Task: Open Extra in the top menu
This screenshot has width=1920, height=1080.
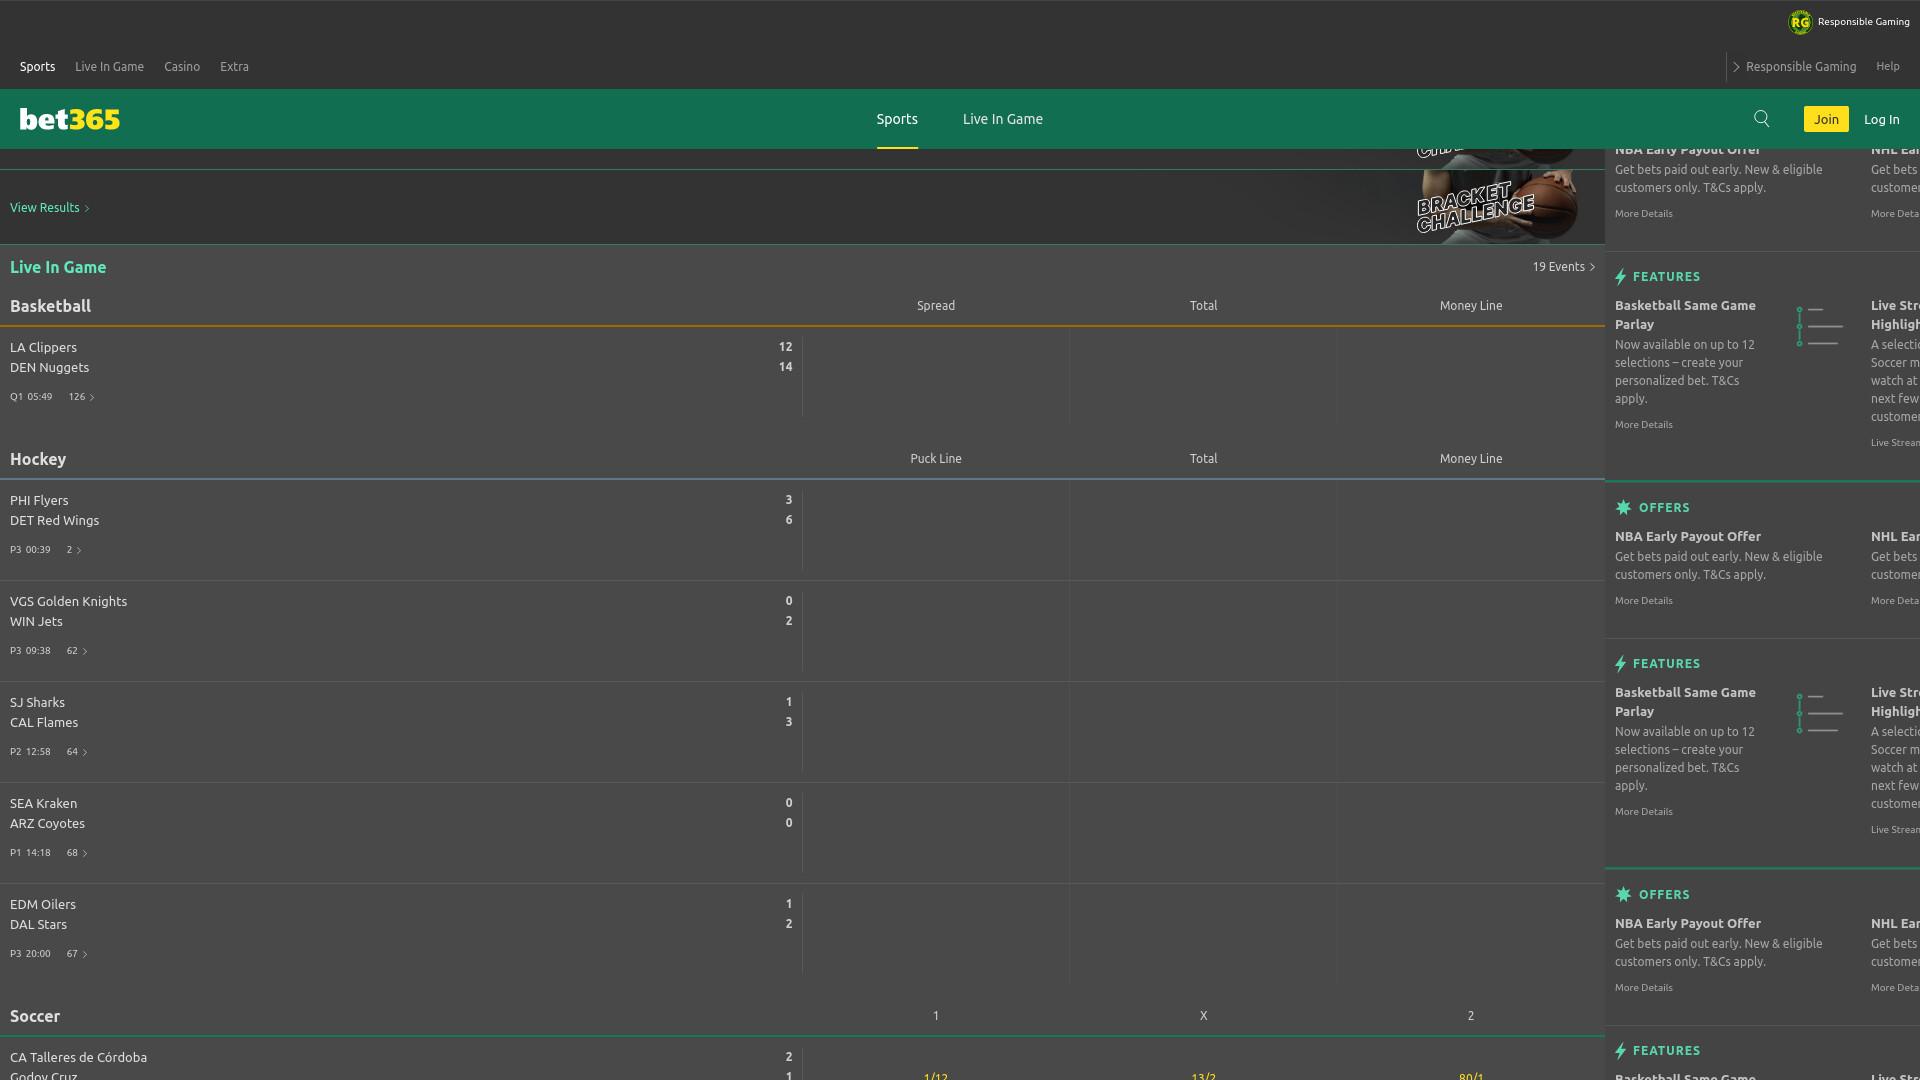Action: point(234,66)
